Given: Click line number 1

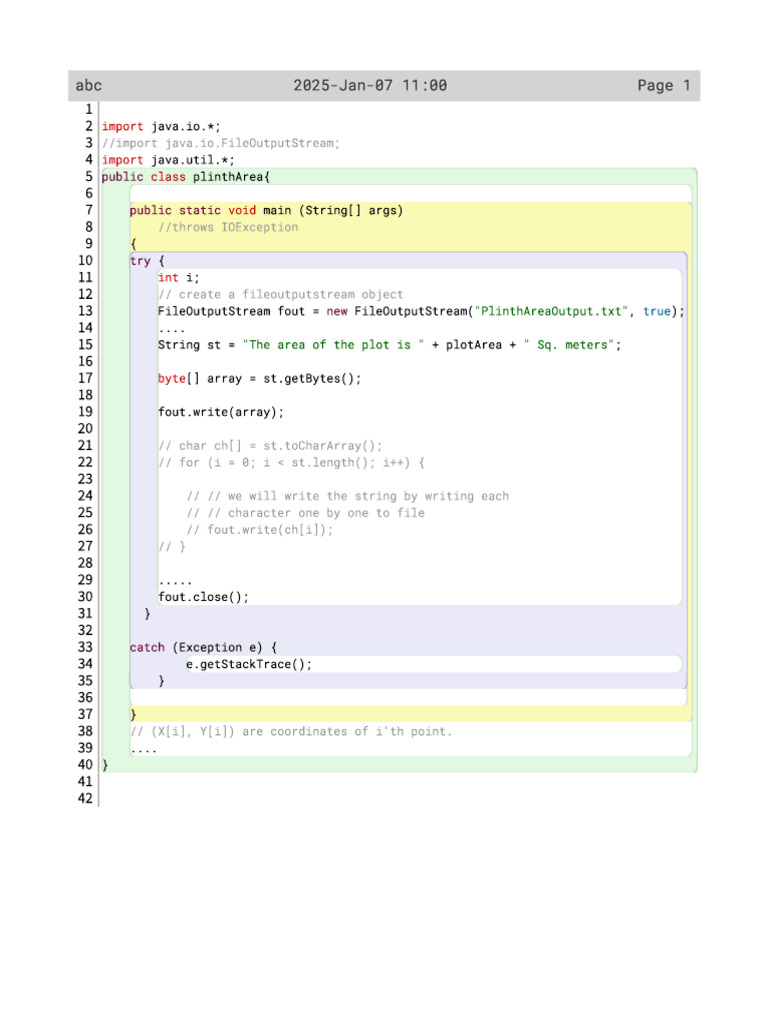Looking at the screenshot, I should tap(89, 110).
